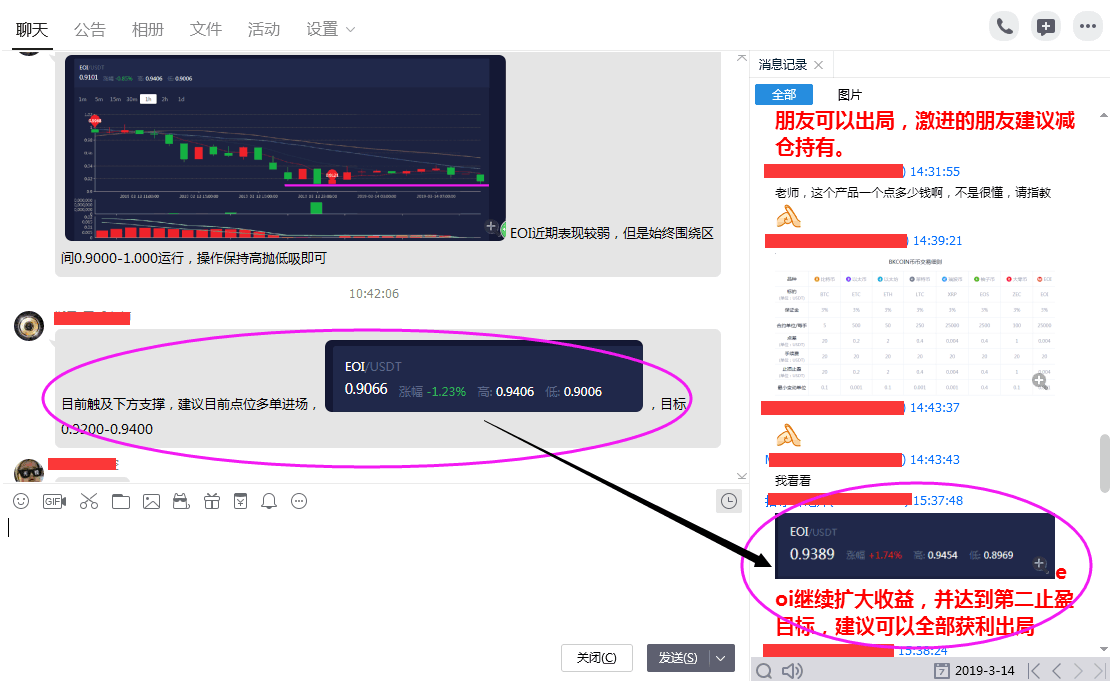The height and width of the screenshot is (681, 1110).
Task: Open the EOI/USDT candlestick chart thumbnail
Action: pyautogui.click(x=285, y=148)
